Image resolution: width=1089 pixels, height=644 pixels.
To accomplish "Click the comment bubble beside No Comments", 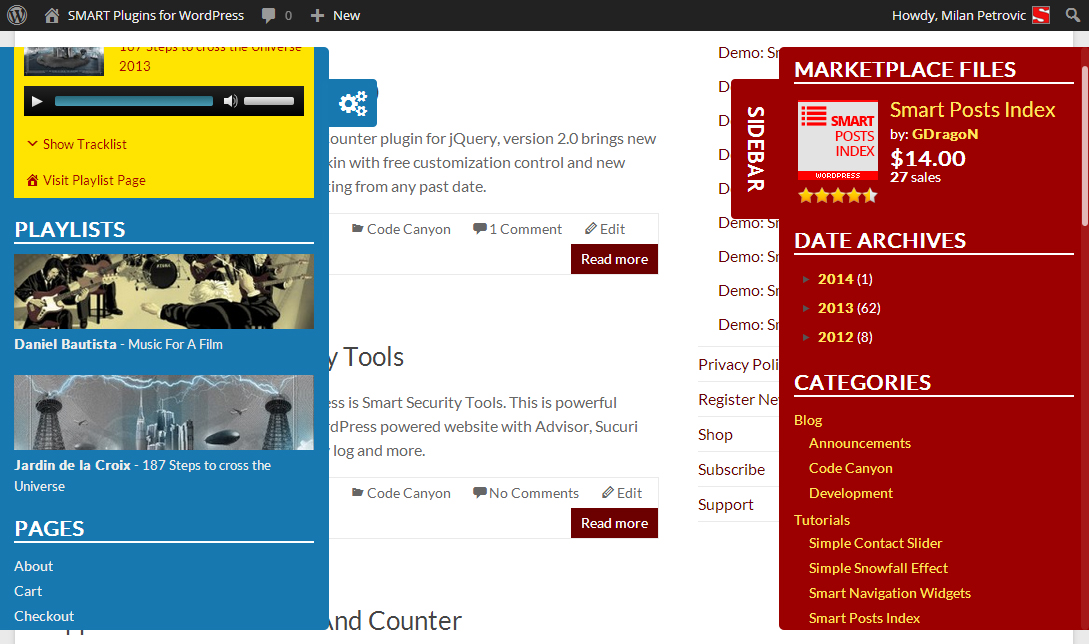I will [479, 493].
